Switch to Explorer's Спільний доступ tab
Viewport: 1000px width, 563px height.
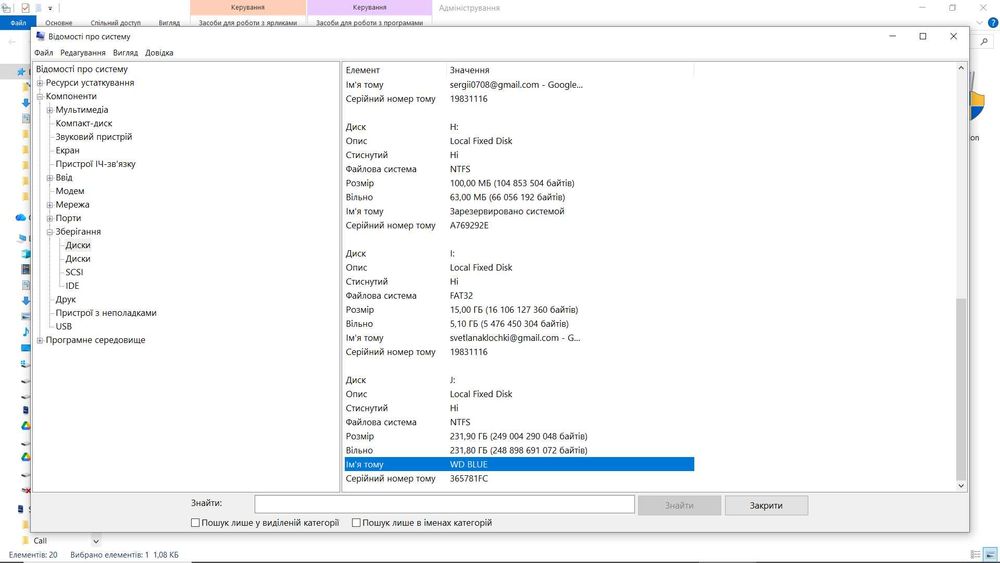click(115, 23)
